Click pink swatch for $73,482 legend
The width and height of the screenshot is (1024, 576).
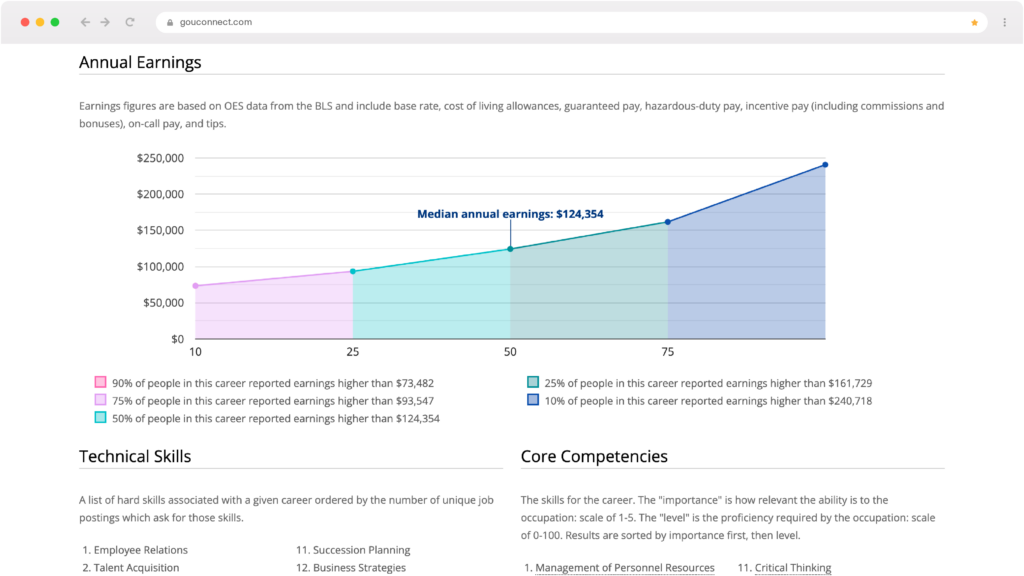[100, 382]
